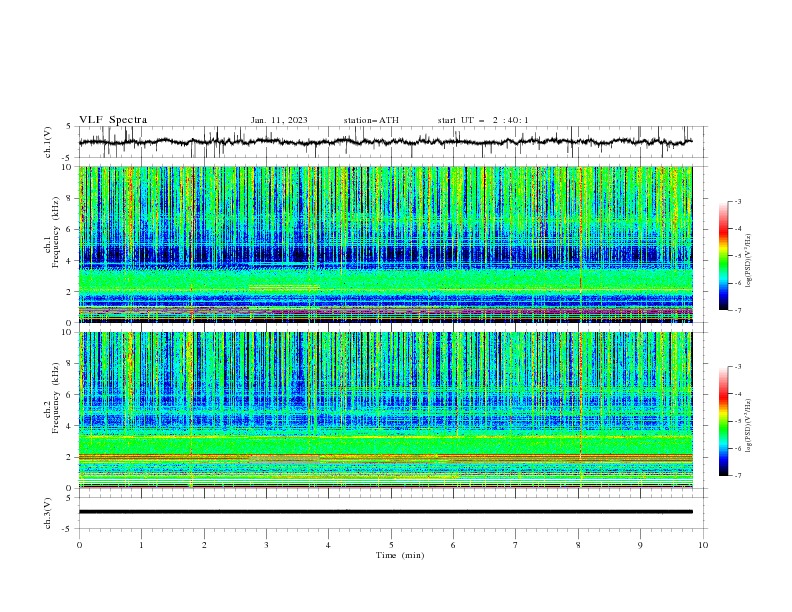The width and height of the screenshot is (792, 612).
Task: Click time axis tick label "2"
Action: tap(204, 545)
